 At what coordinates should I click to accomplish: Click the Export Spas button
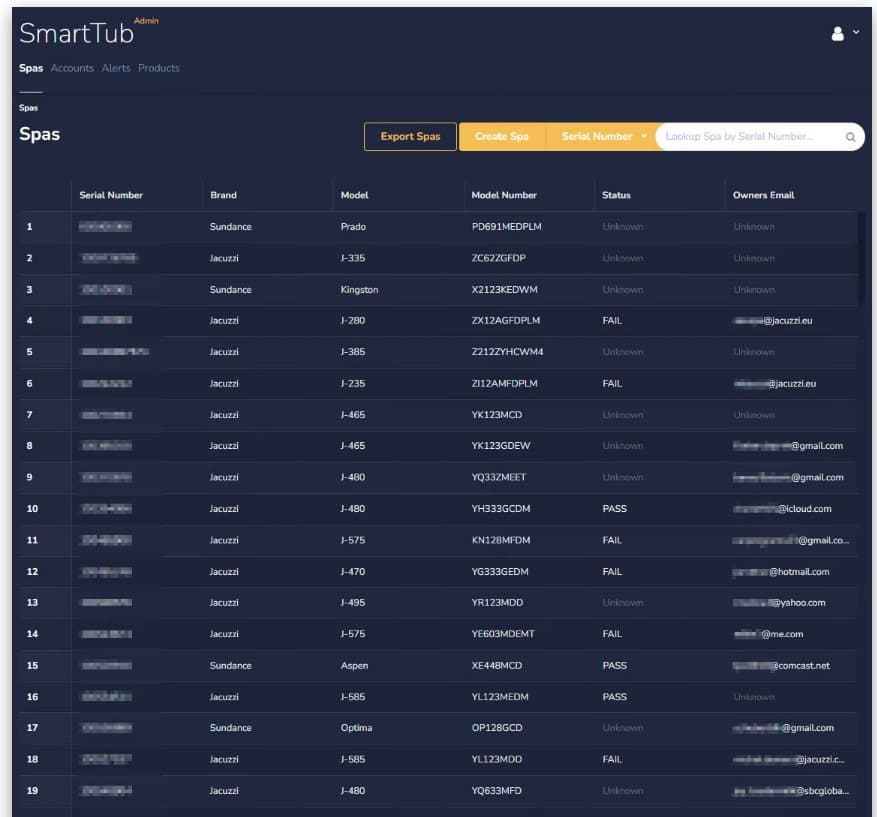pos(410,136)
